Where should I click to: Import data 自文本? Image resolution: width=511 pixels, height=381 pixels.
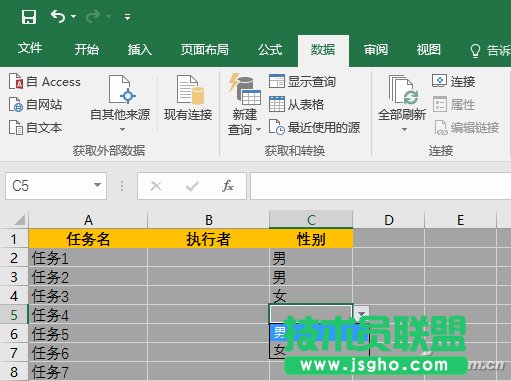[x=35, y=128]
